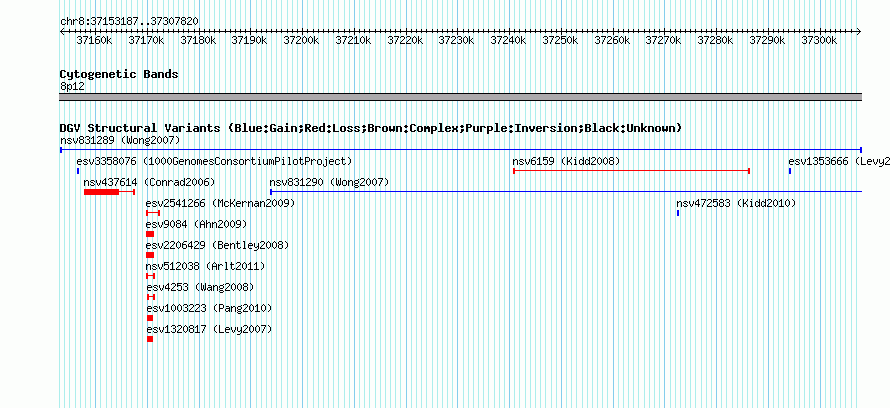Click esv2206429 red block

point(150,255)
